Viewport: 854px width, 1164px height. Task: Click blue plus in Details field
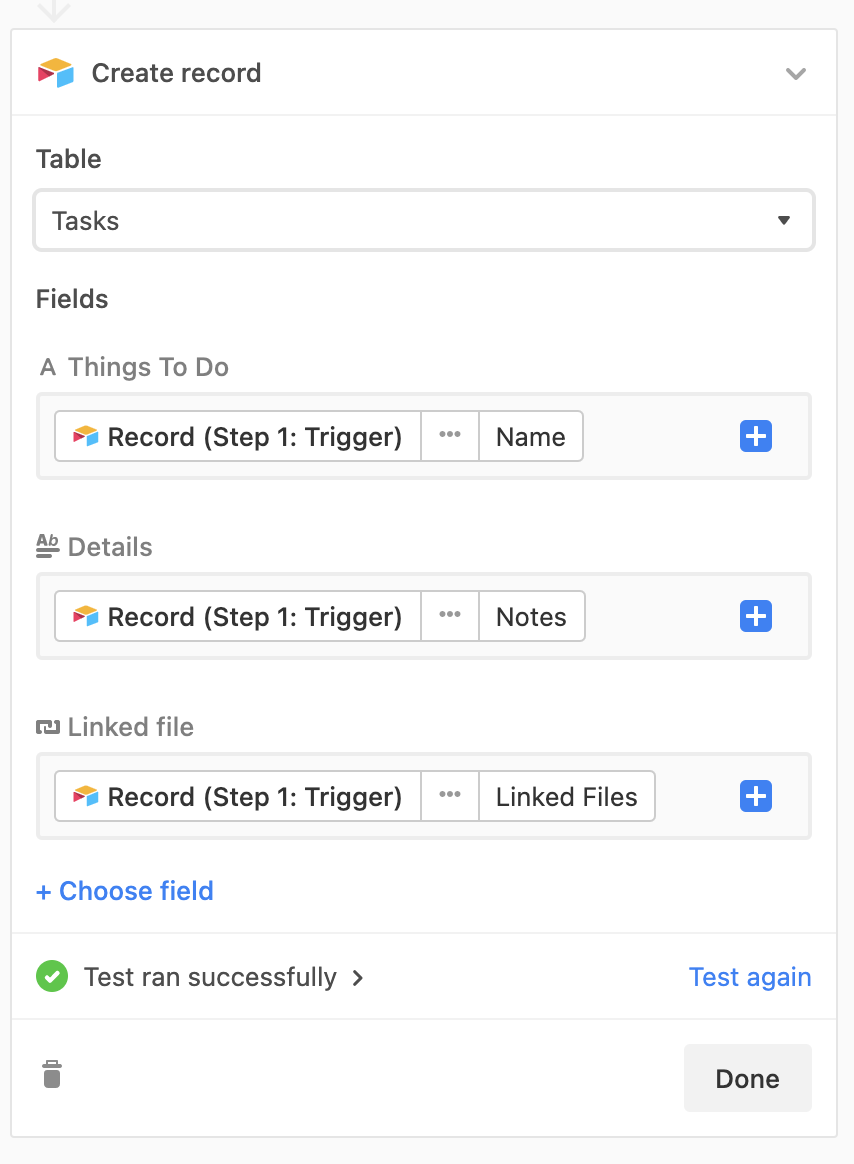pyautogui.click(x=756, y=616)
